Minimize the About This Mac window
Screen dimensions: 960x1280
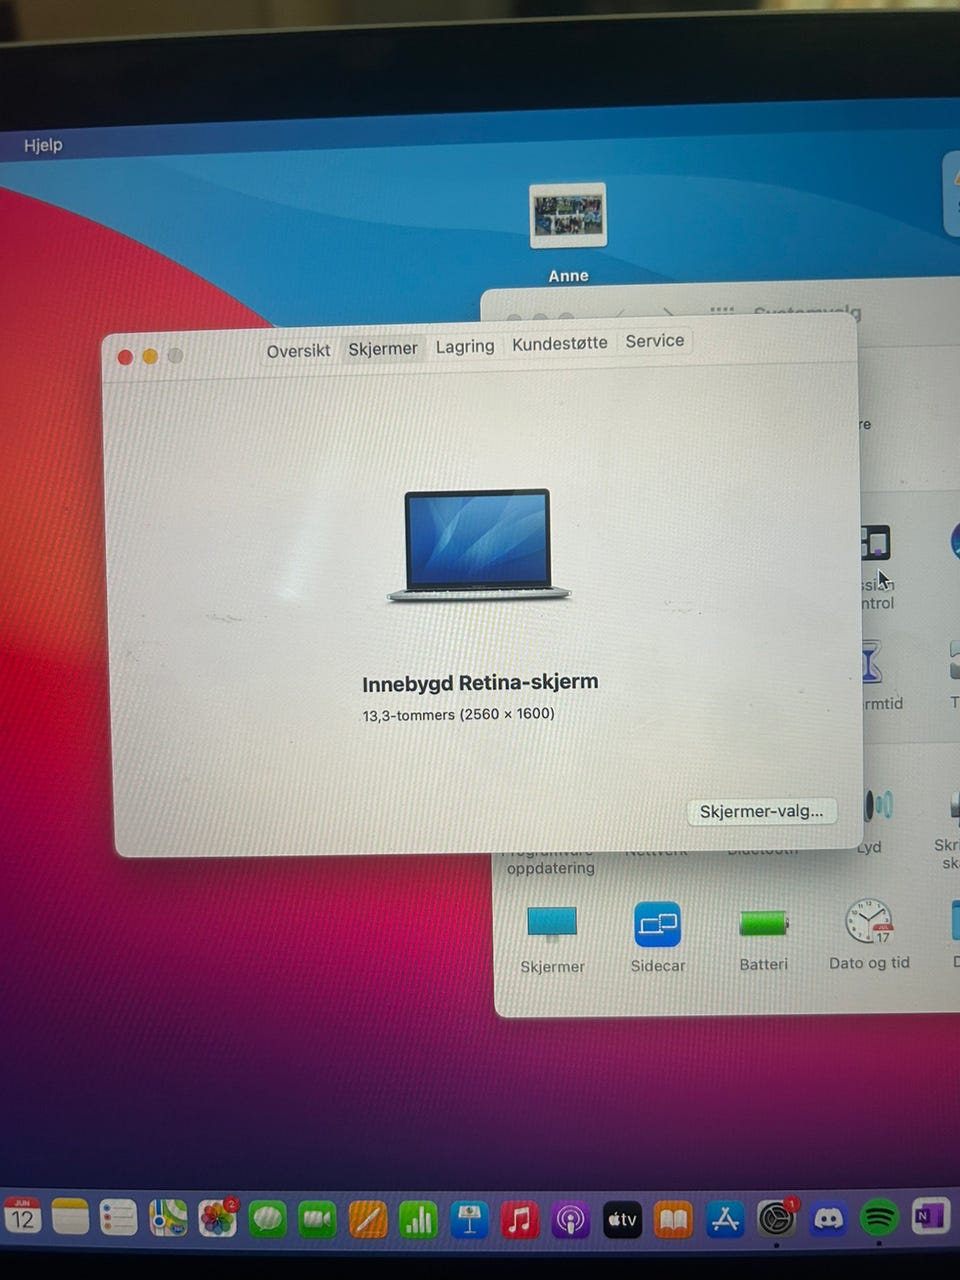(150, 356)
